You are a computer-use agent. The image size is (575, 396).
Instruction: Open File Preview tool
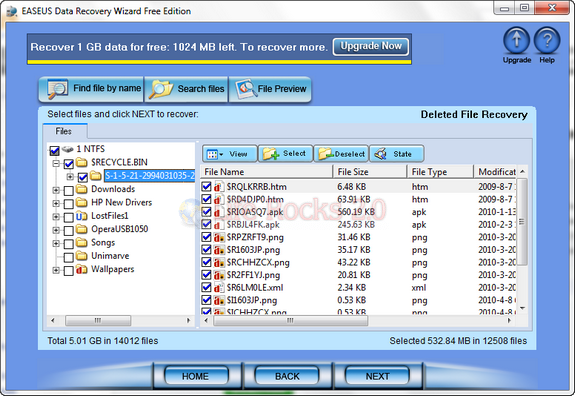tap(270, 89)
